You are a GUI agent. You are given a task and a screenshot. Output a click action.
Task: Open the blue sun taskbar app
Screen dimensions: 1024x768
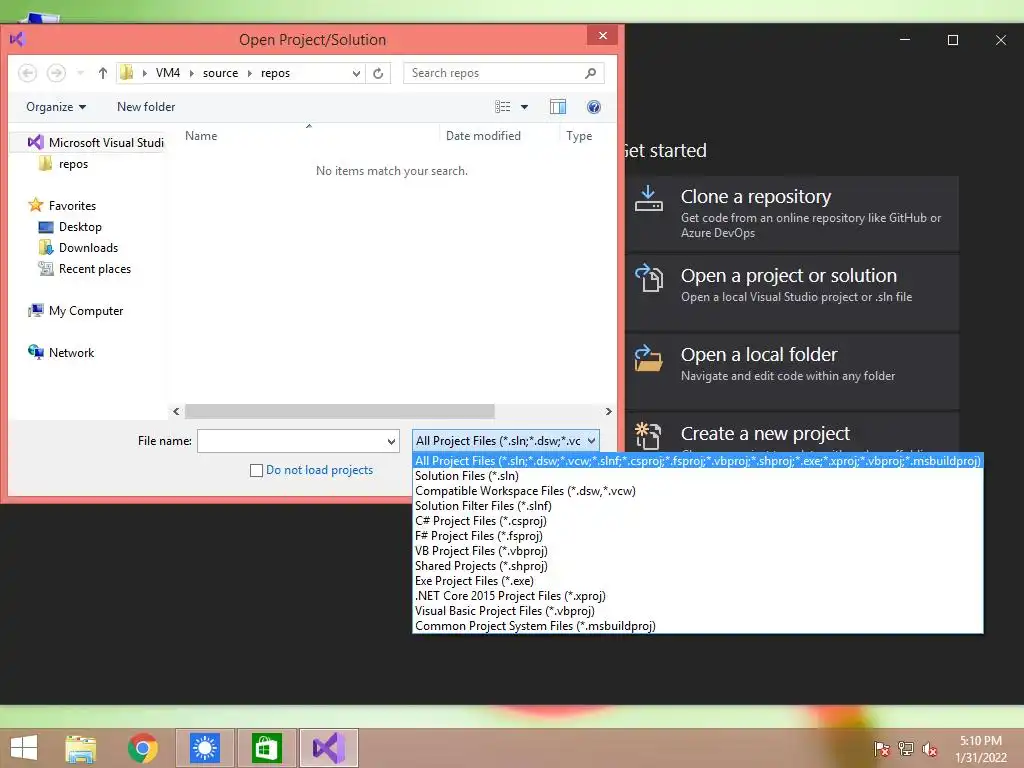(x=205, y=748)
